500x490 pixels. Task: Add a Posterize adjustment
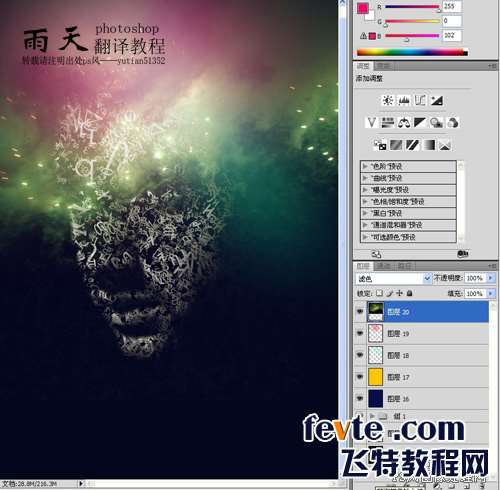(x=396, y=145)
